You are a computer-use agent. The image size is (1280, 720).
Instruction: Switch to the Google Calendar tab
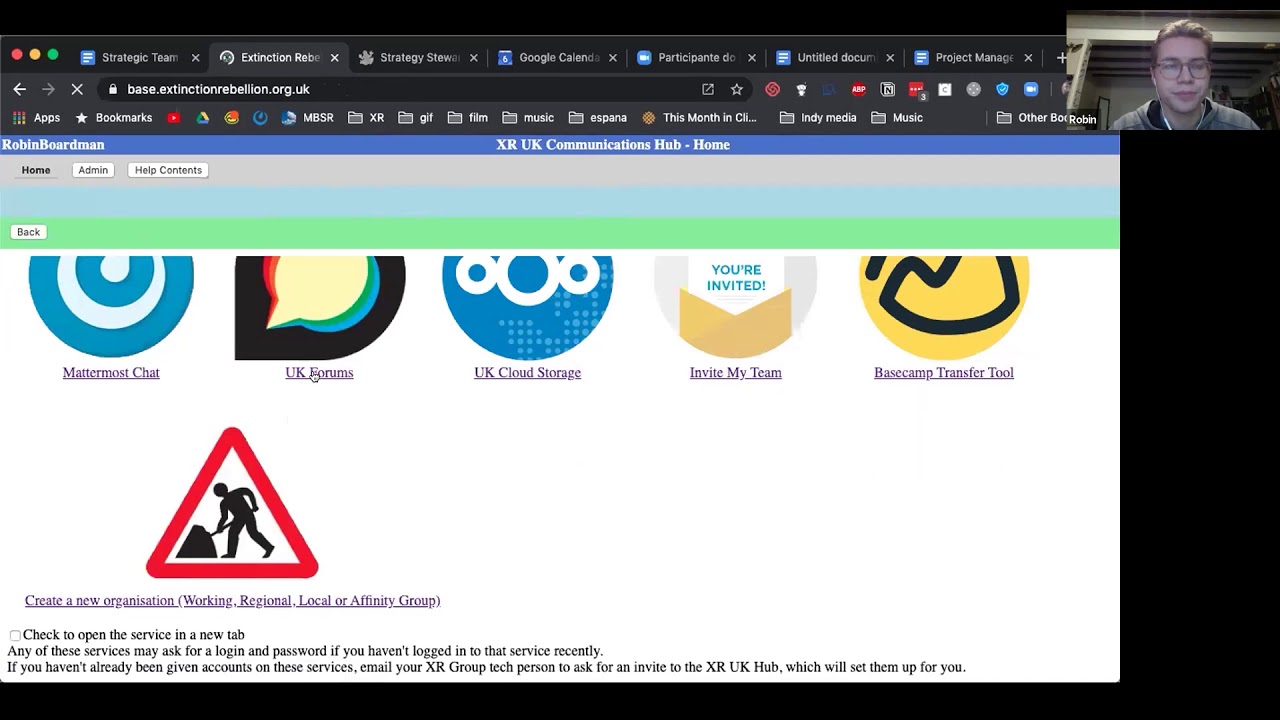pos(557,57)
